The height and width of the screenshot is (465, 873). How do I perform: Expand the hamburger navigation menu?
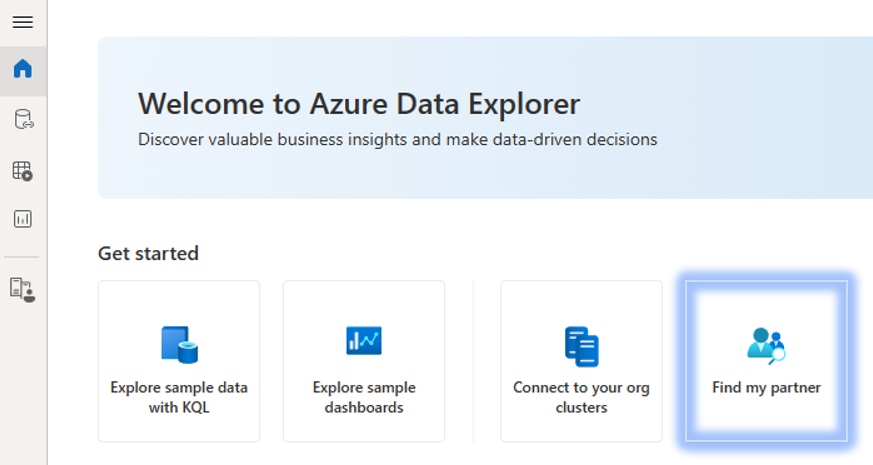point(22,22)
